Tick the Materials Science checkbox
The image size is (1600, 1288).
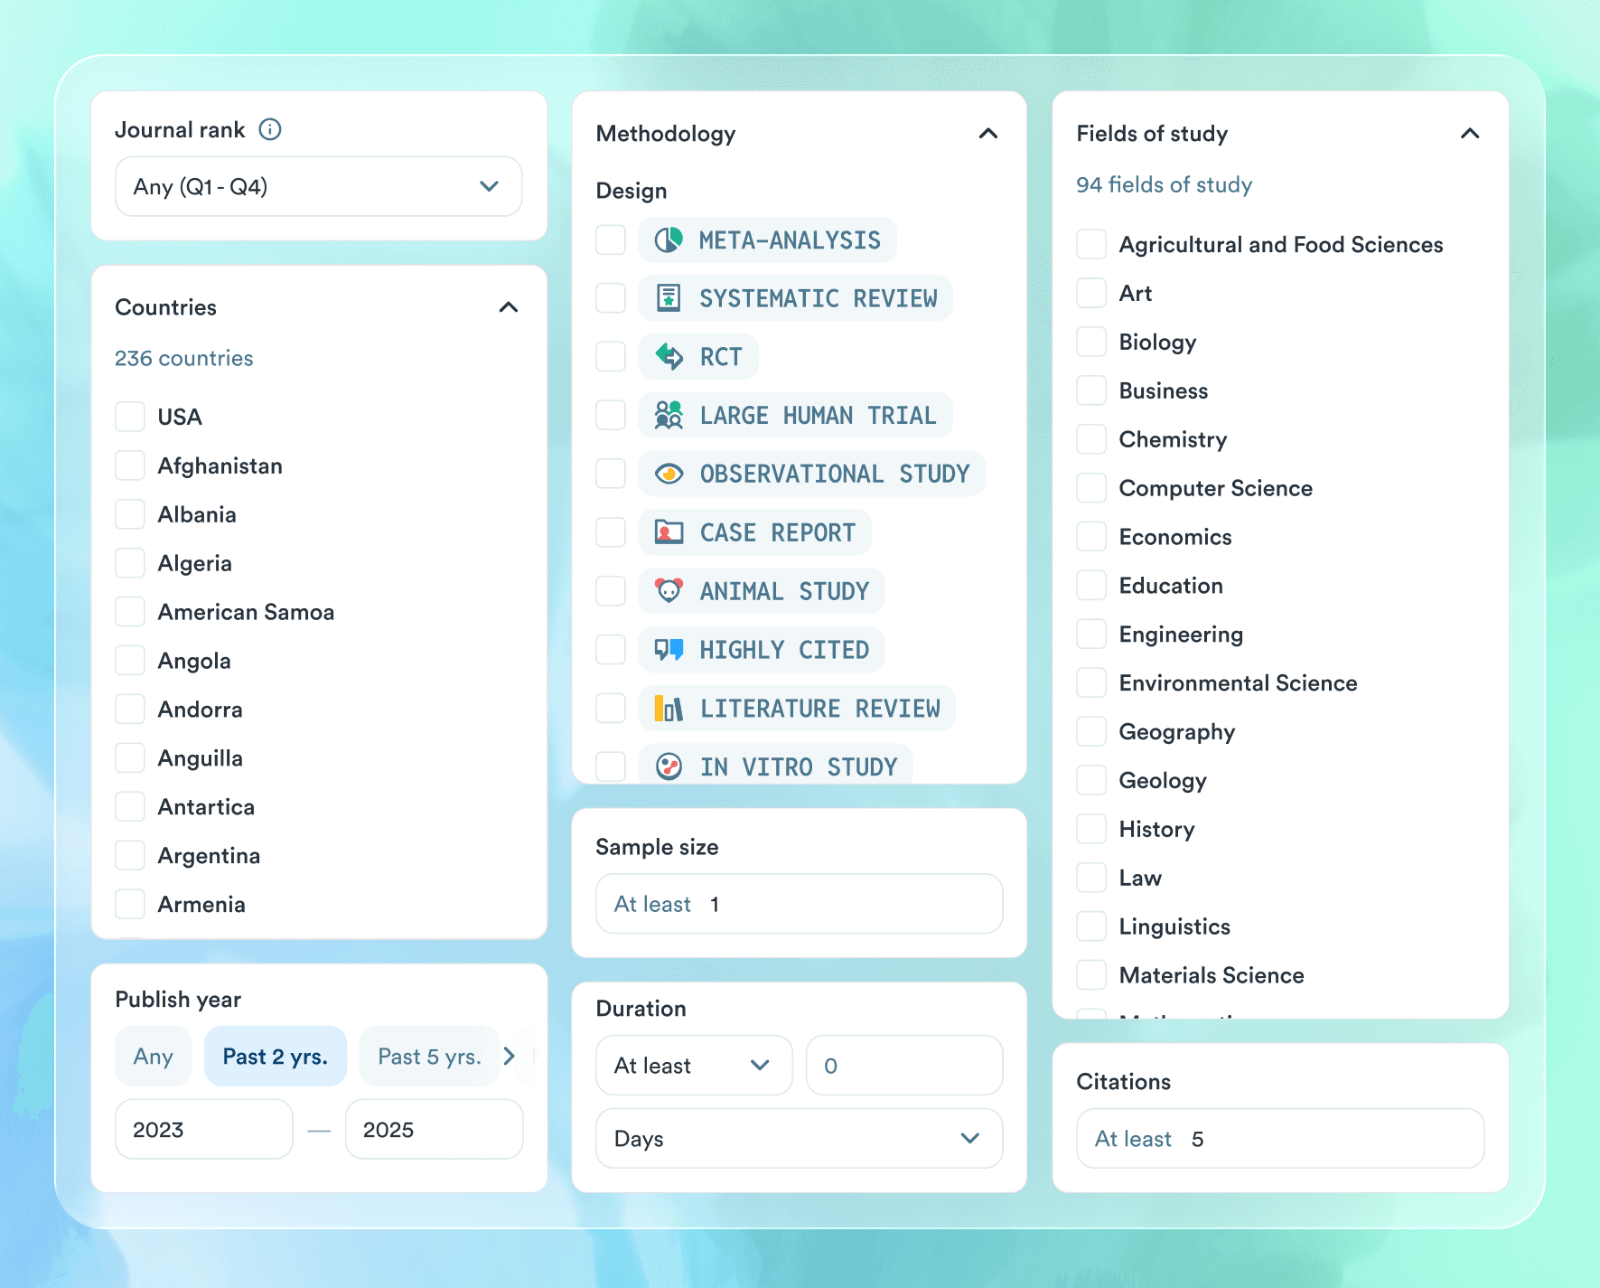point(1091,975)
